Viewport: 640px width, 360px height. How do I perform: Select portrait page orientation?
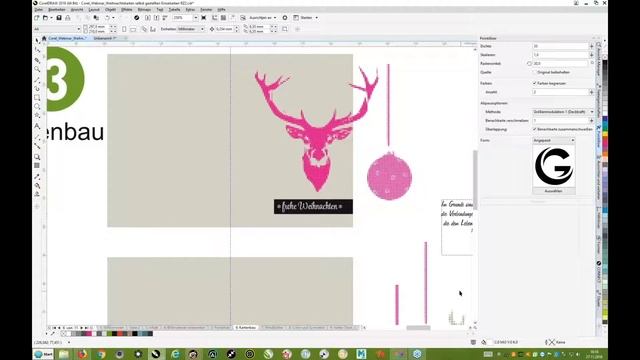[x=124, y=29]
